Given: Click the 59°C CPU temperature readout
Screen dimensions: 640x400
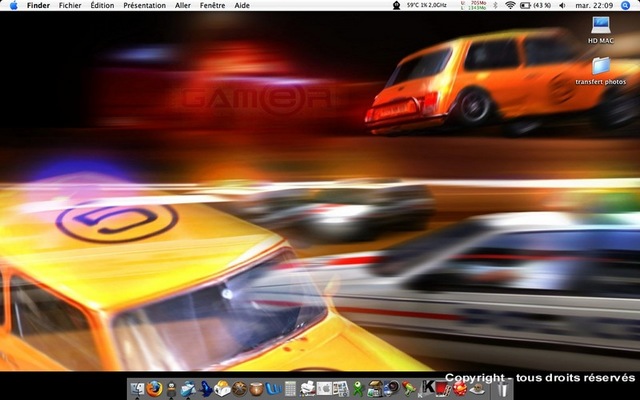Looking at the screenshot, I should (x=426, y=5).
